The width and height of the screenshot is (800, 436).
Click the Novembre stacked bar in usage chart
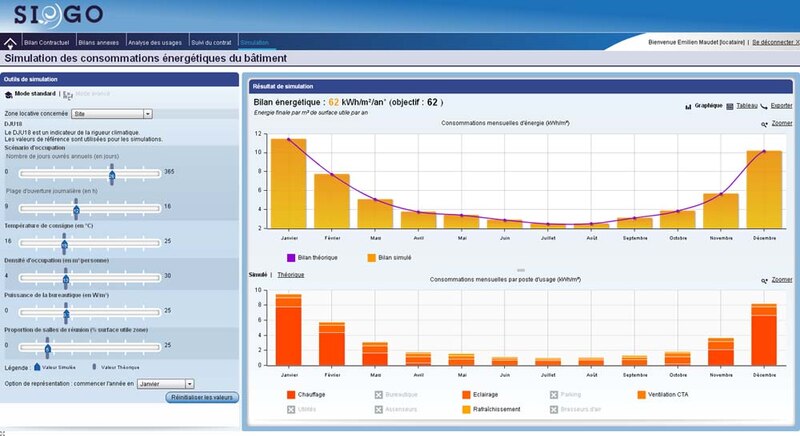(721, 352)
